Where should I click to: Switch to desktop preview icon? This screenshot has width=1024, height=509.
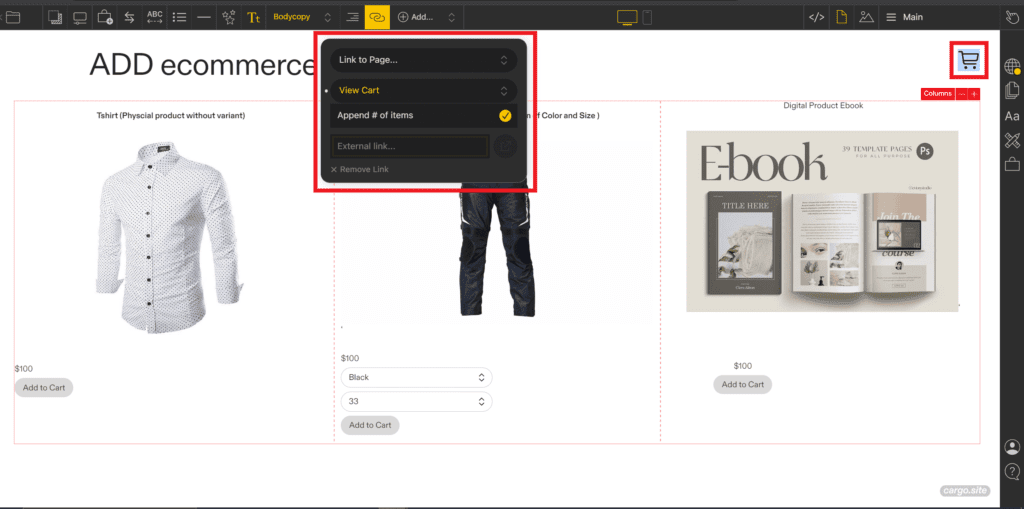(627, 18)
